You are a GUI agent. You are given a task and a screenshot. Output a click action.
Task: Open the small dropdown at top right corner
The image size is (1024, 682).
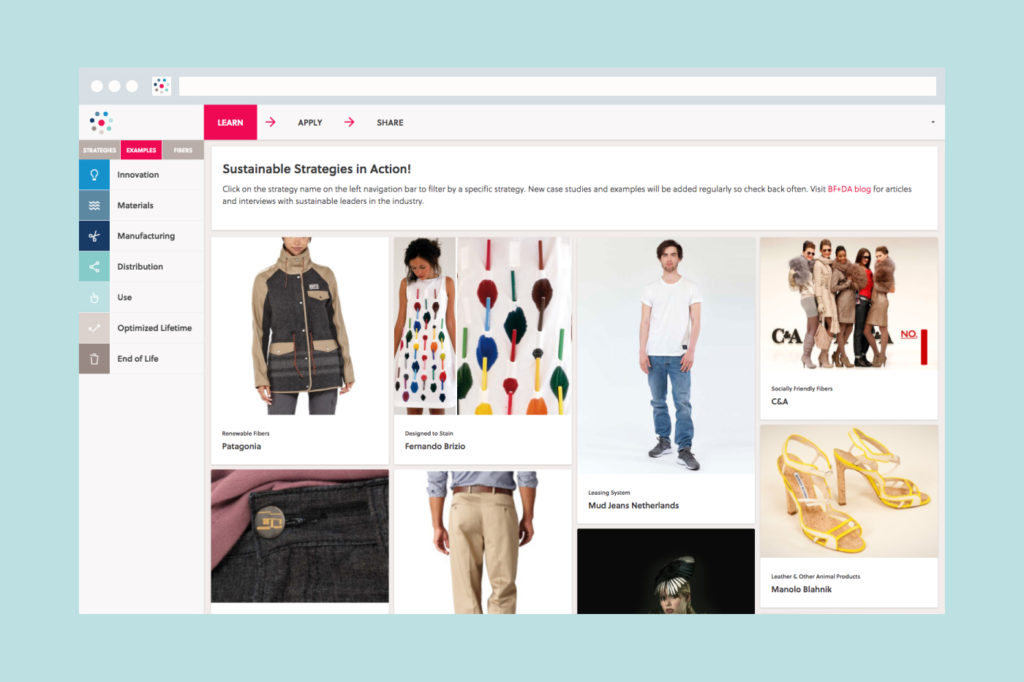click(x=933, y=122)
